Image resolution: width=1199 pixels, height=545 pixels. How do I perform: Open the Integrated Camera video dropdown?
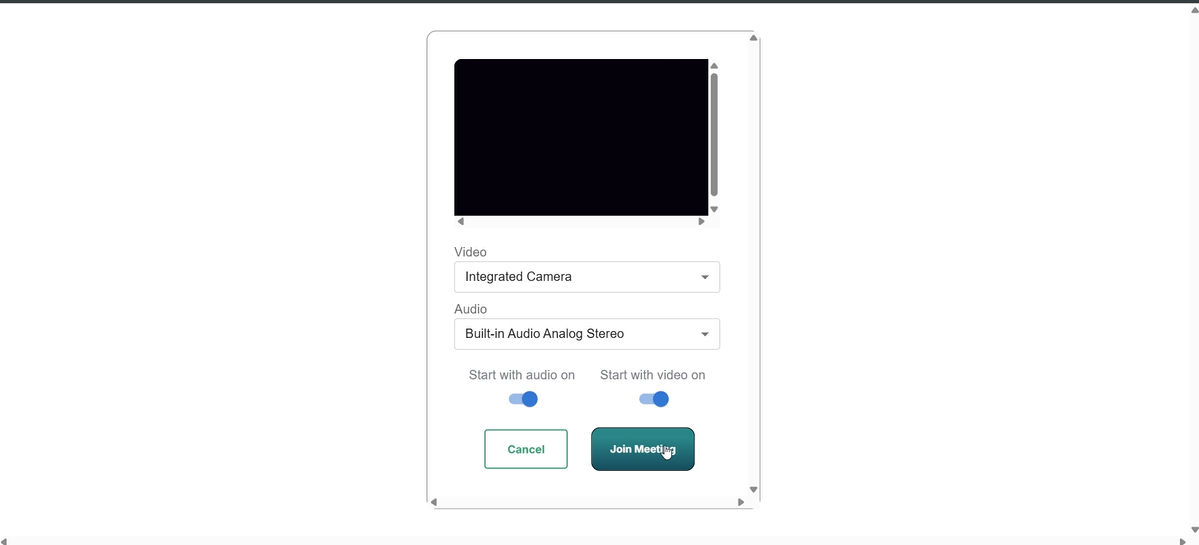click(x=587, y=277)
